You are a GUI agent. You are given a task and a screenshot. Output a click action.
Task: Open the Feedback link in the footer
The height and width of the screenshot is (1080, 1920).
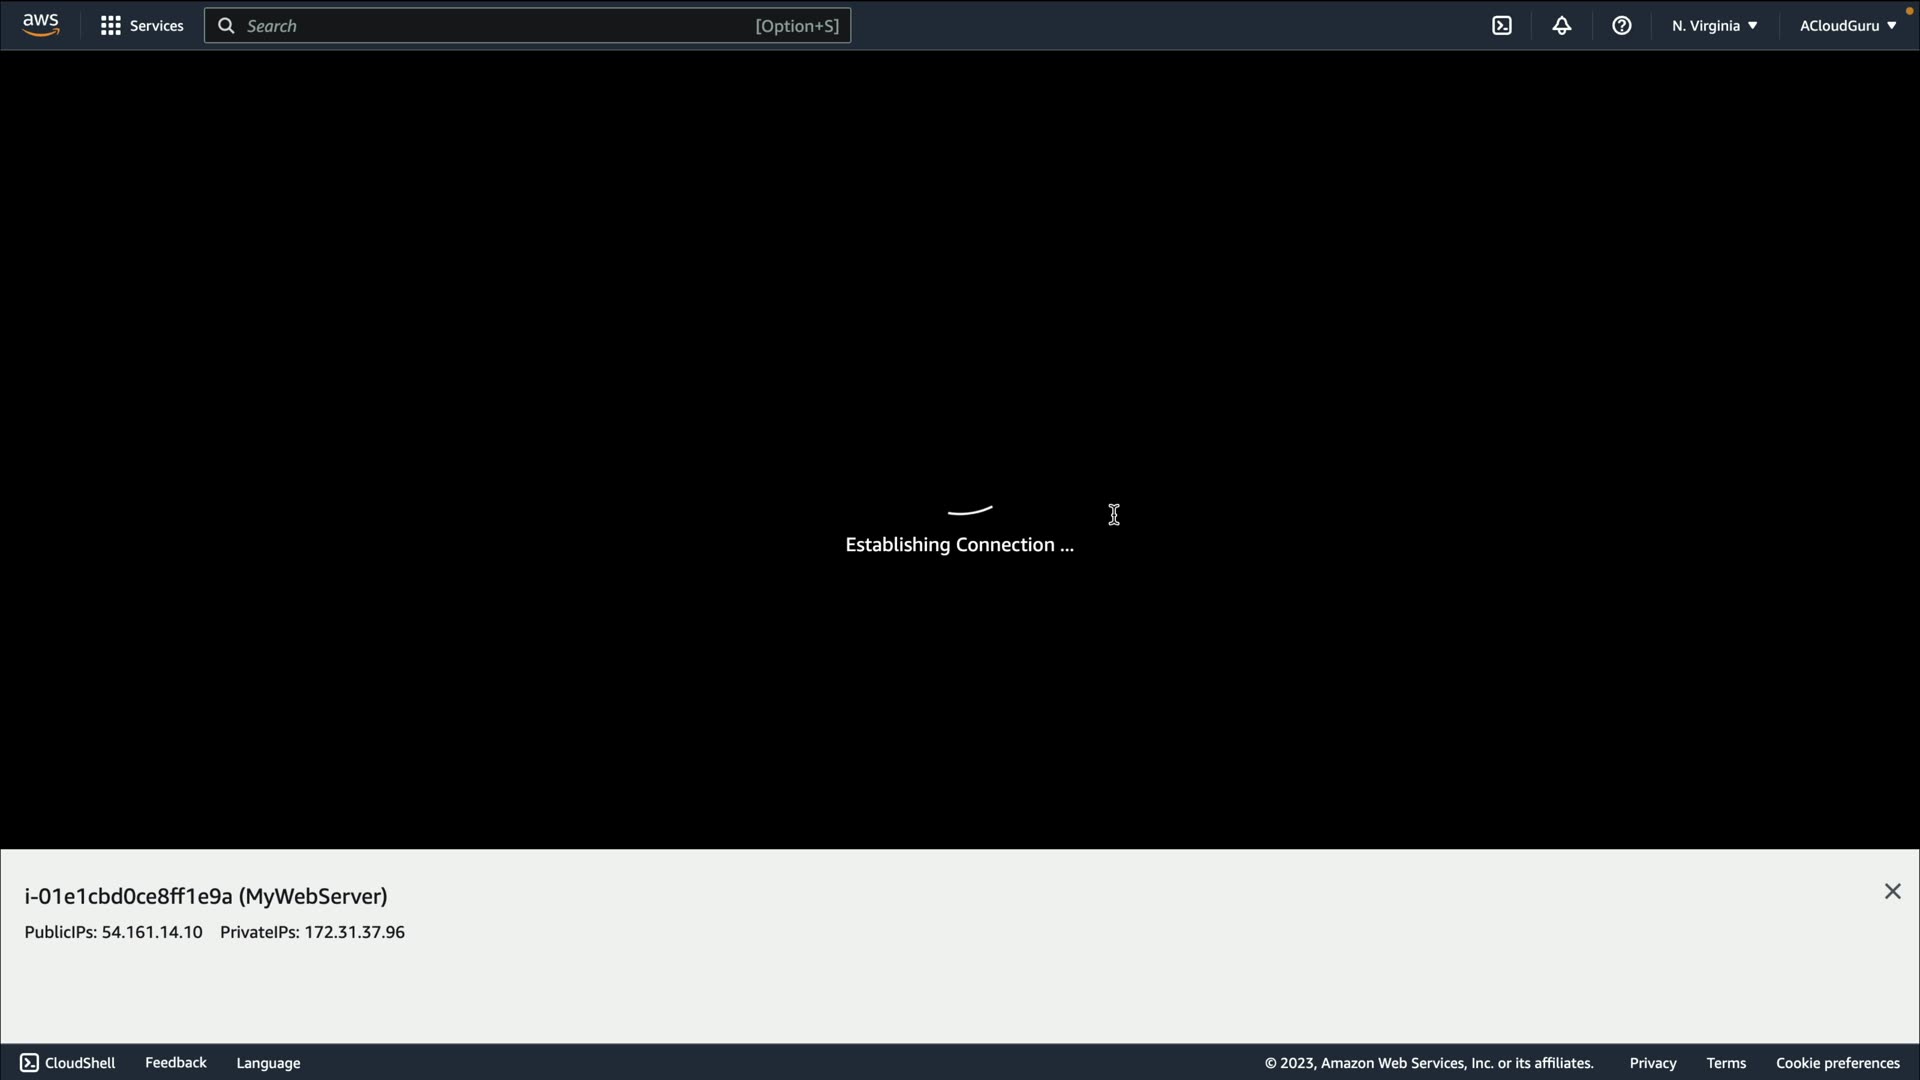176,1063
